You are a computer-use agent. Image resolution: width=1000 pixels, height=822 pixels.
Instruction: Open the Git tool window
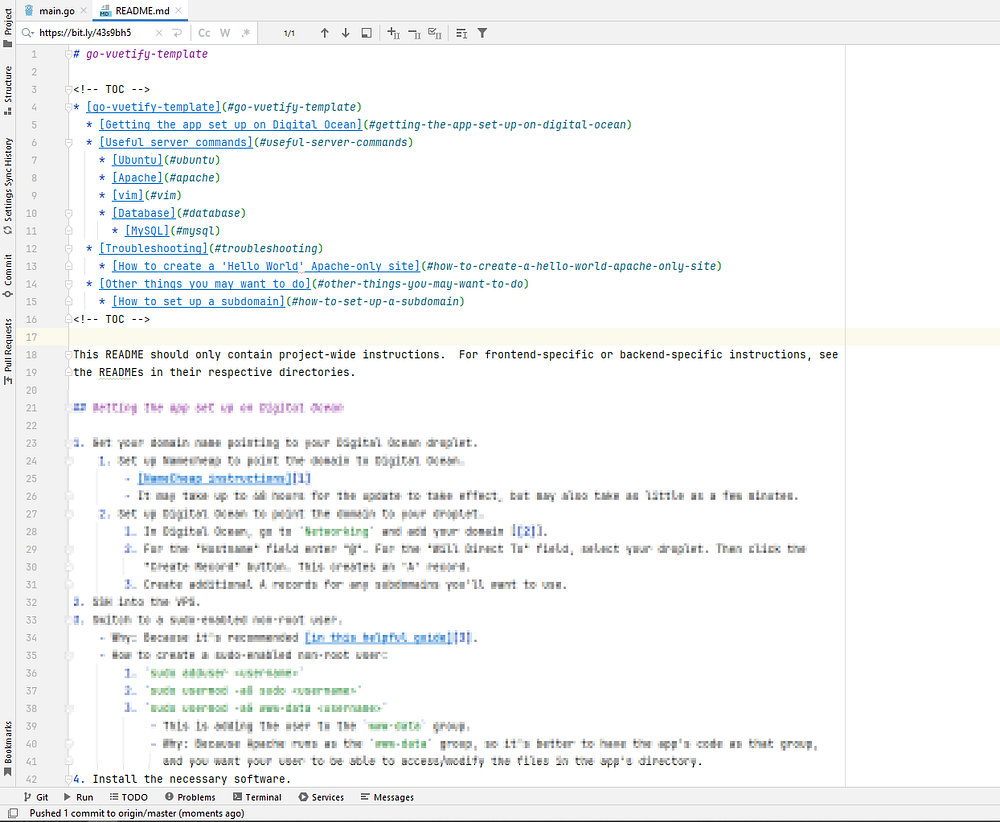[35, 797]
